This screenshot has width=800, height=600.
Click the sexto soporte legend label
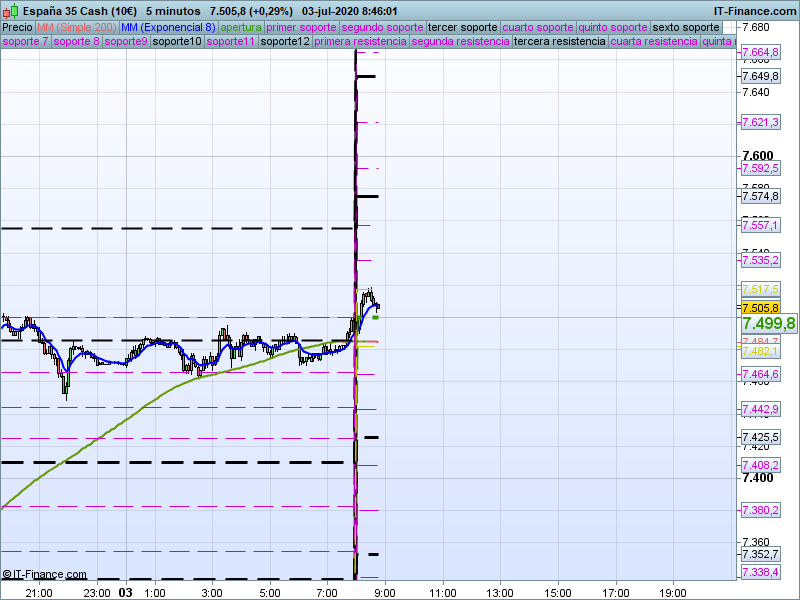(692, 27)
